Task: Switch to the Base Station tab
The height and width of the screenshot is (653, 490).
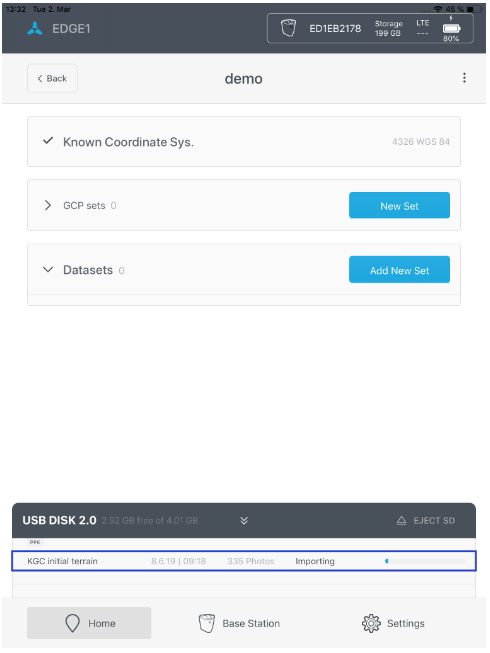Action: 239,623
